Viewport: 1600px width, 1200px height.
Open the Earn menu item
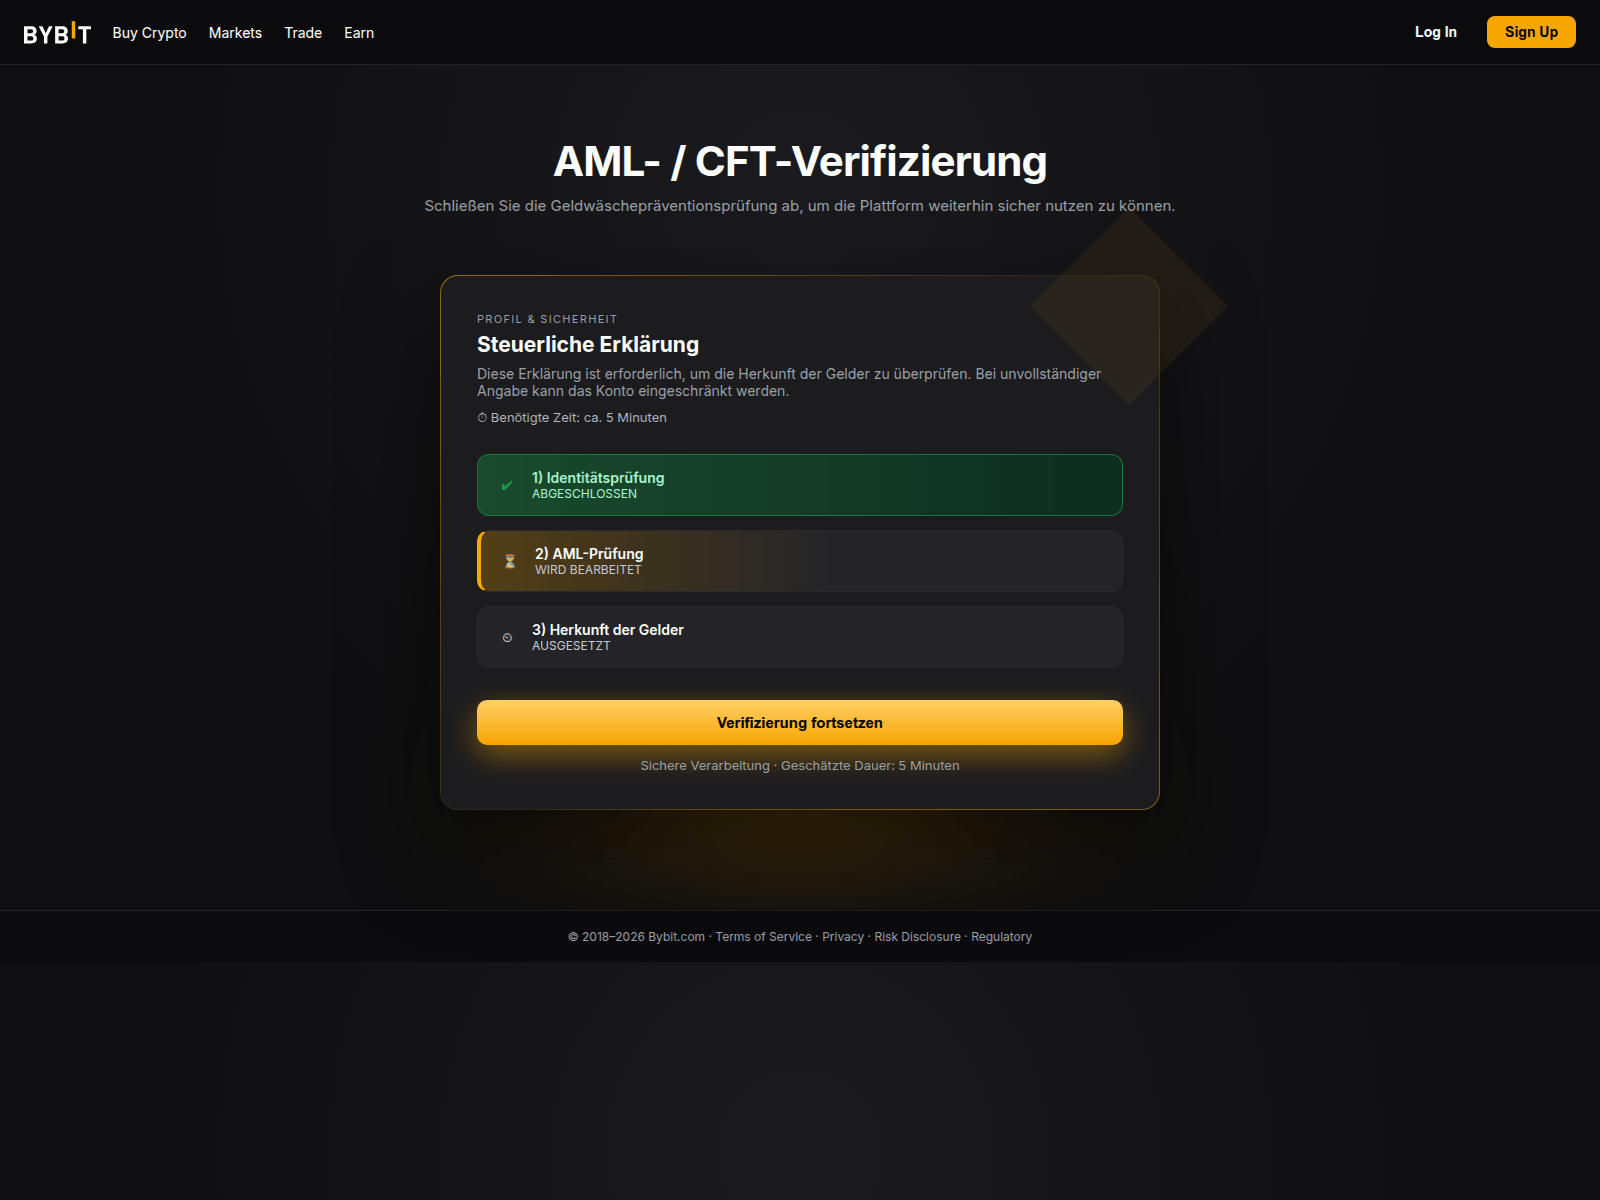(x=359, y=33)
